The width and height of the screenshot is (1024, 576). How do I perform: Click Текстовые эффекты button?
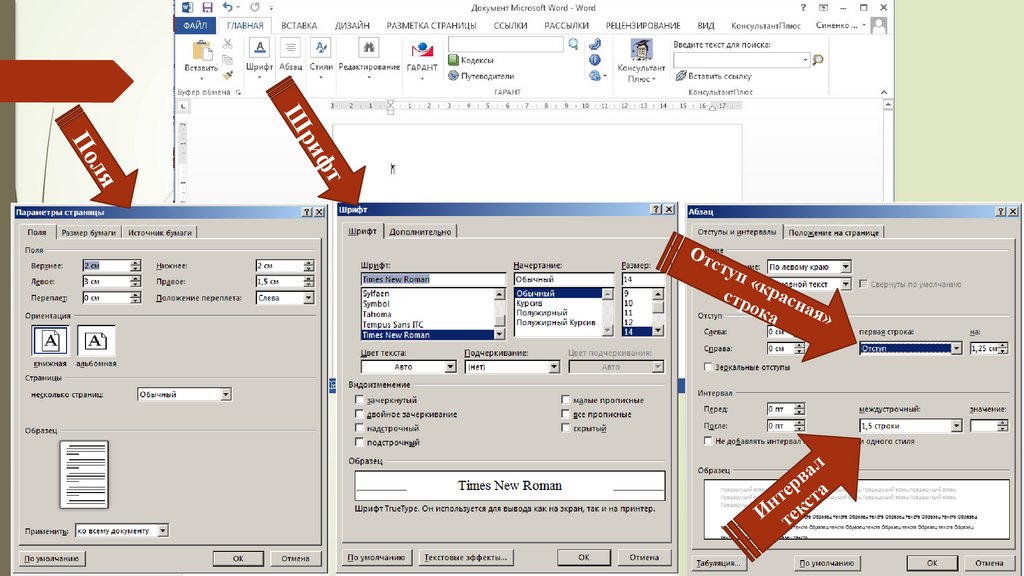click(466, 557)
